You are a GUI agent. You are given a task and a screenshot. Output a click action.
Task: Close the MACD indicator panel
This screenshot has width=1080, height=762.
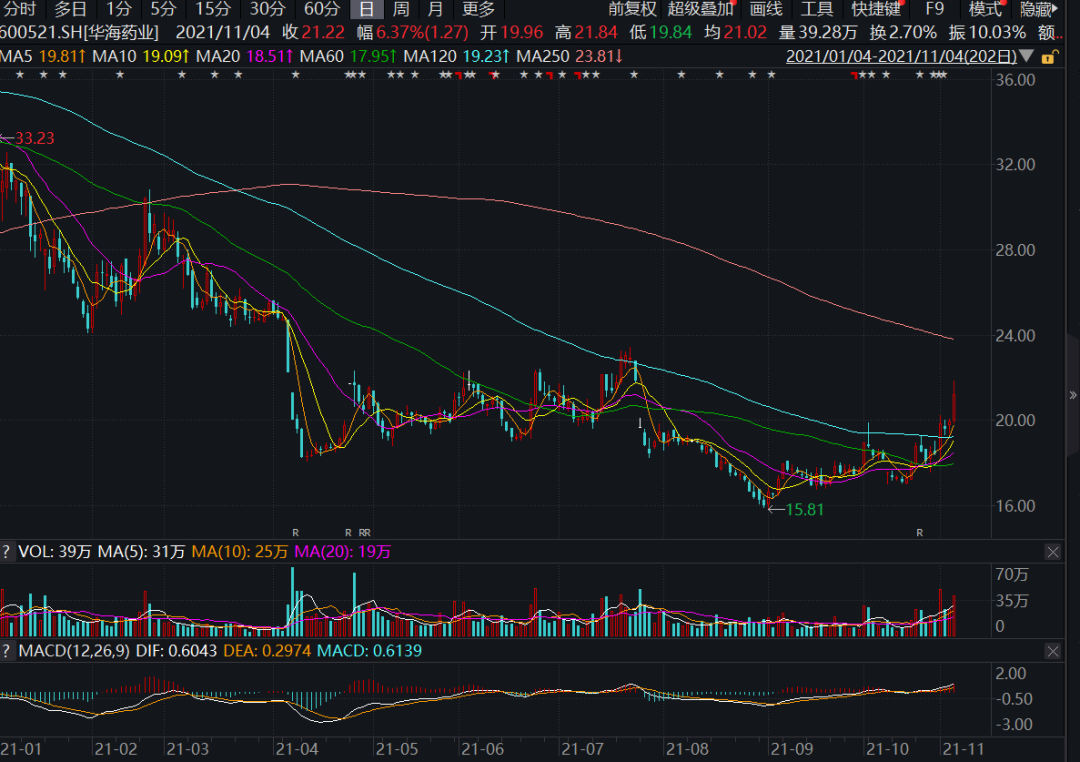(1053, 651)
